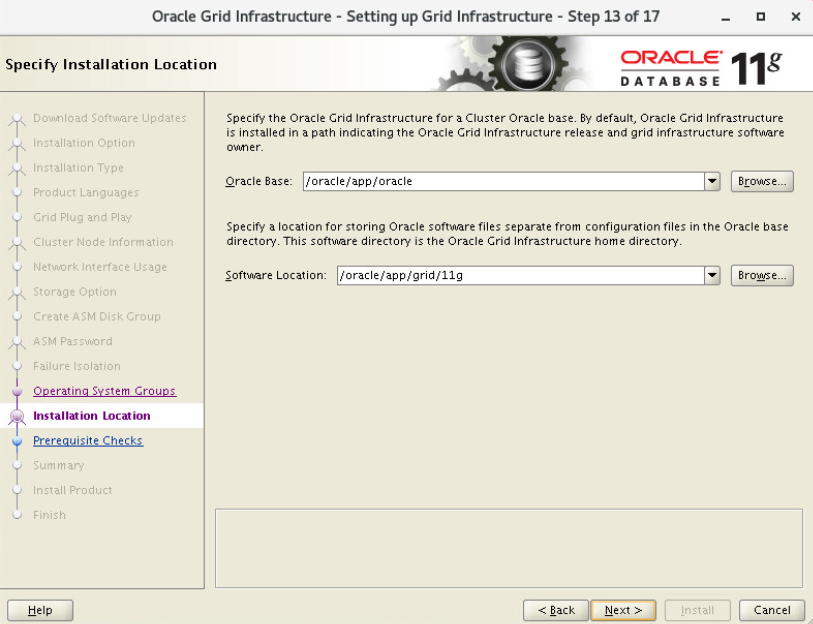Click the disabled Install button

pos(697,610)
